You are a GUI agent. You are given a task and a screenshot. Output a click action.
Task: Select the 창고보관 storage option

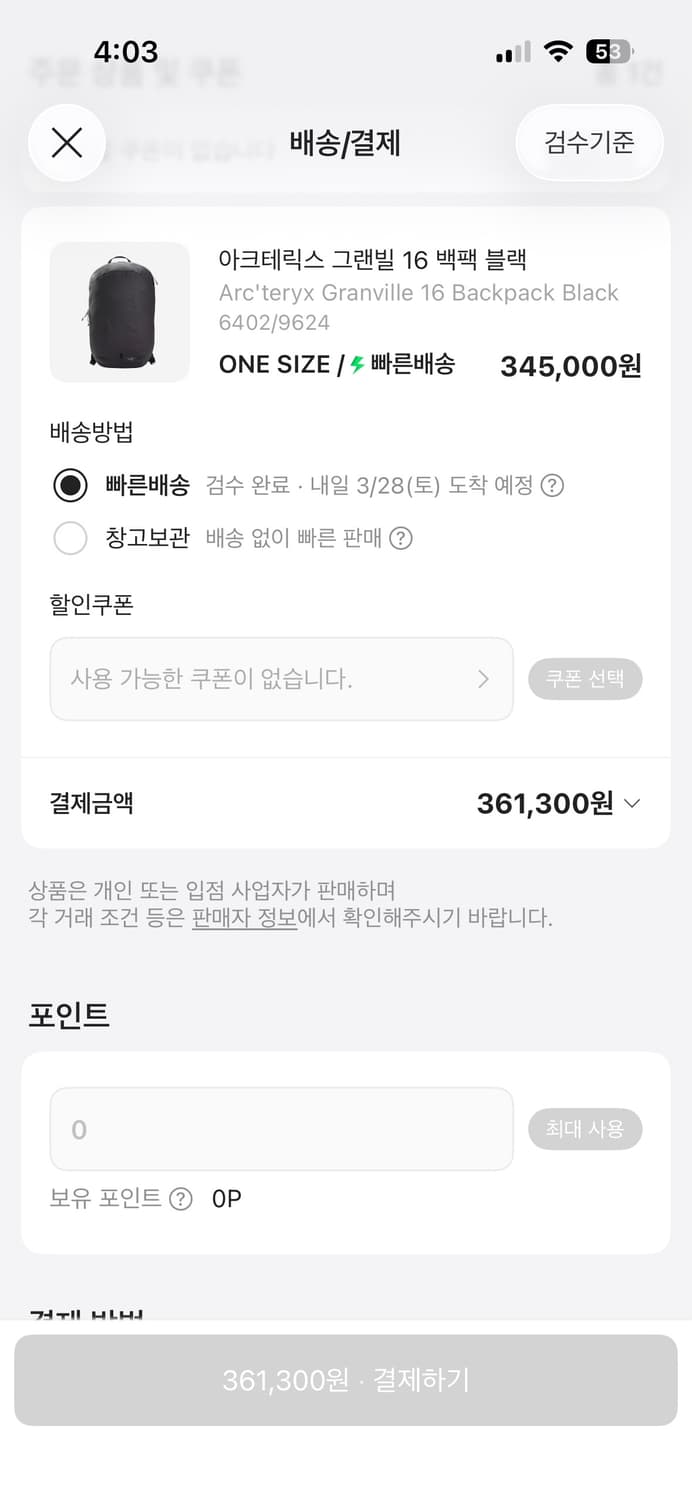(x=70, y=538)
